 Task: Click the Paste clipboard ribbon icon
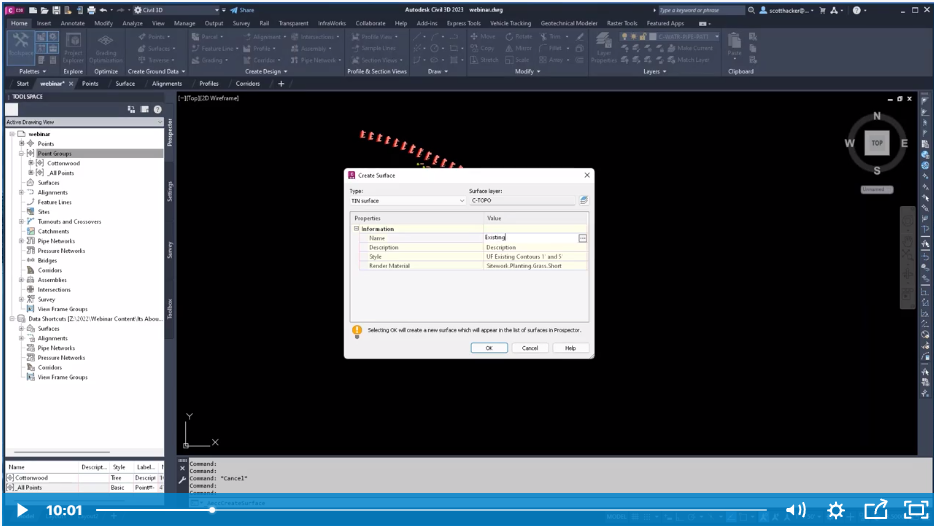click(x=734, y=45)
